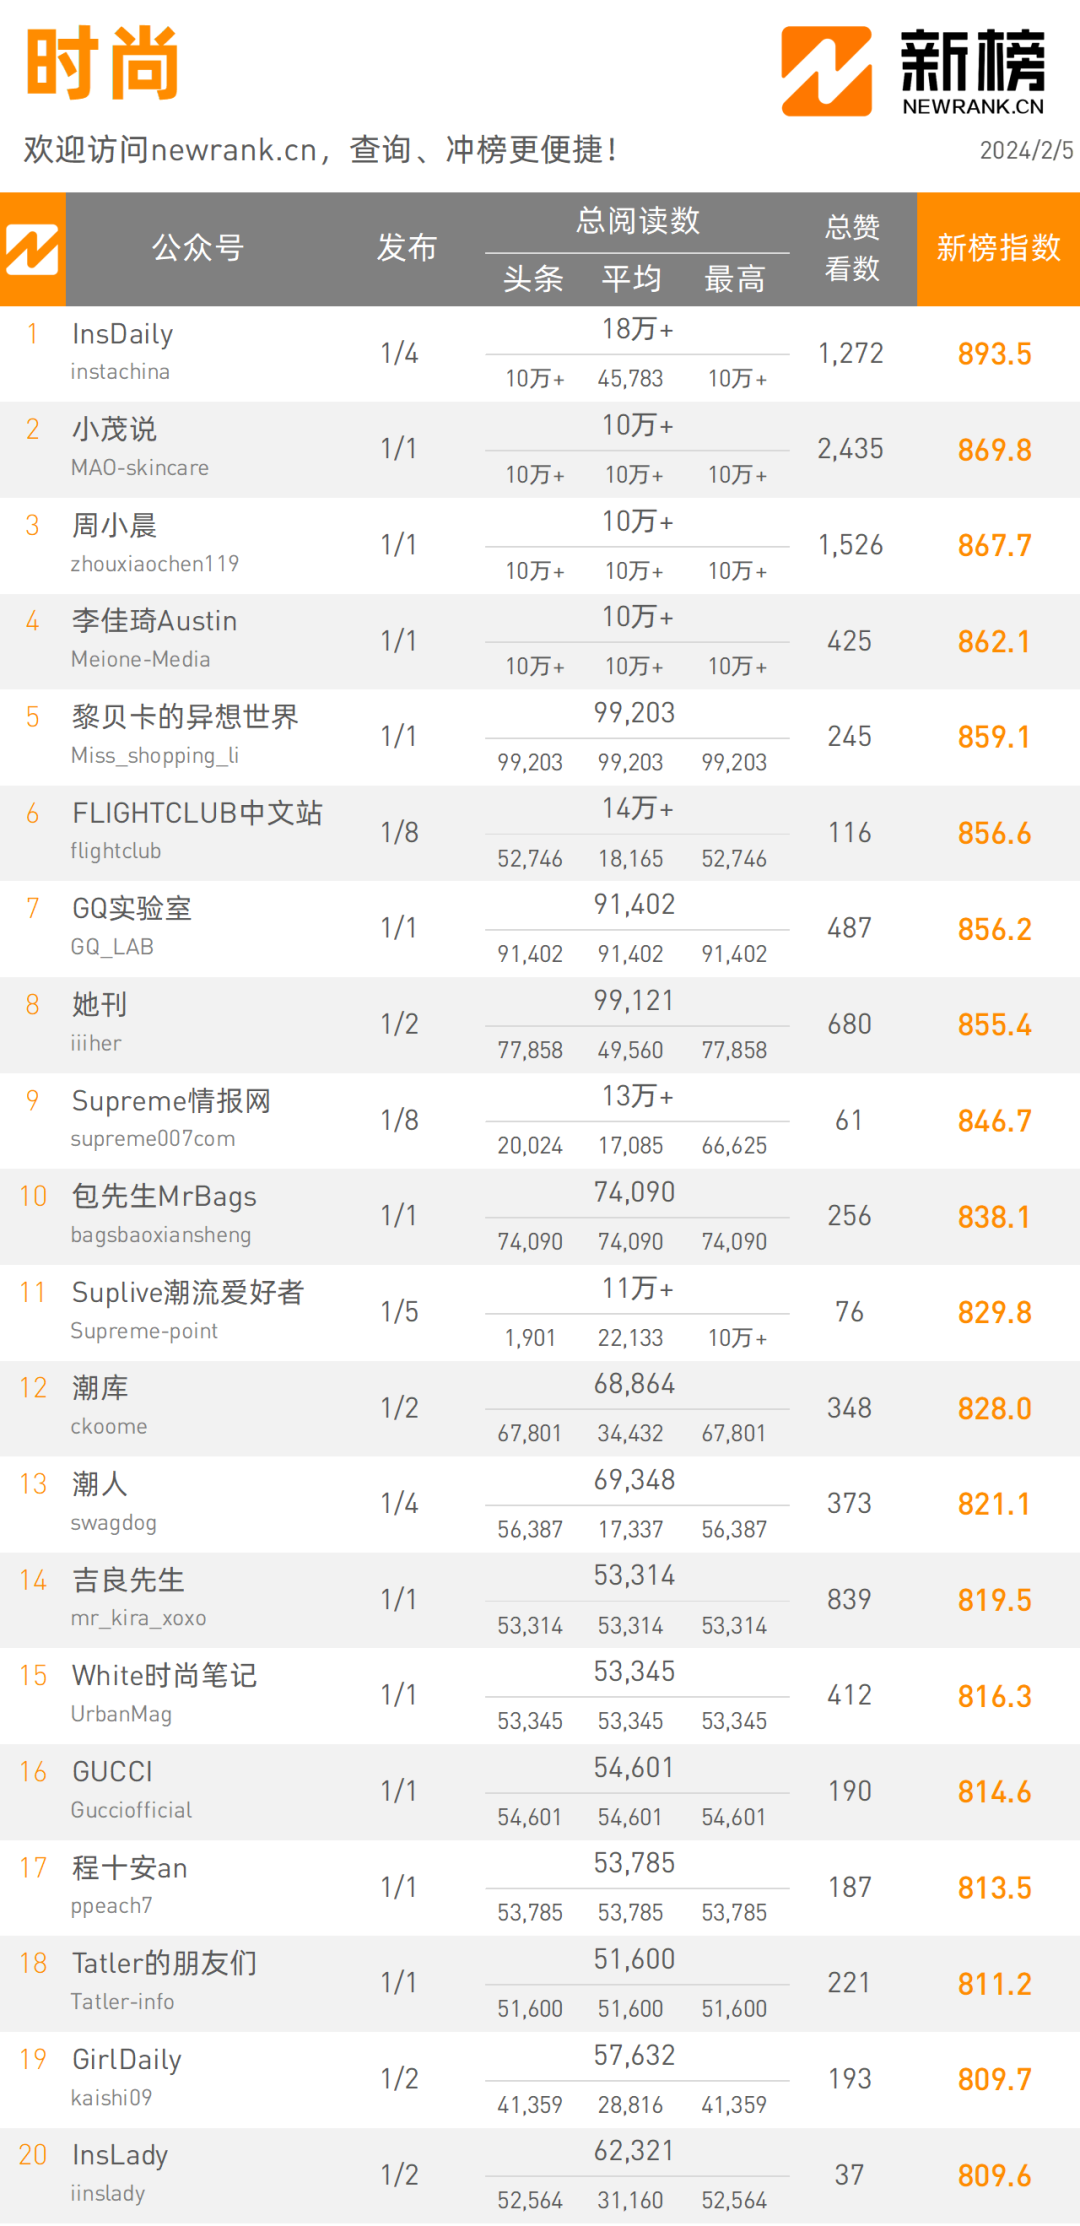
Task: Click the 新榜 NEWRANK.CN brand text
Action: (973, 72)
